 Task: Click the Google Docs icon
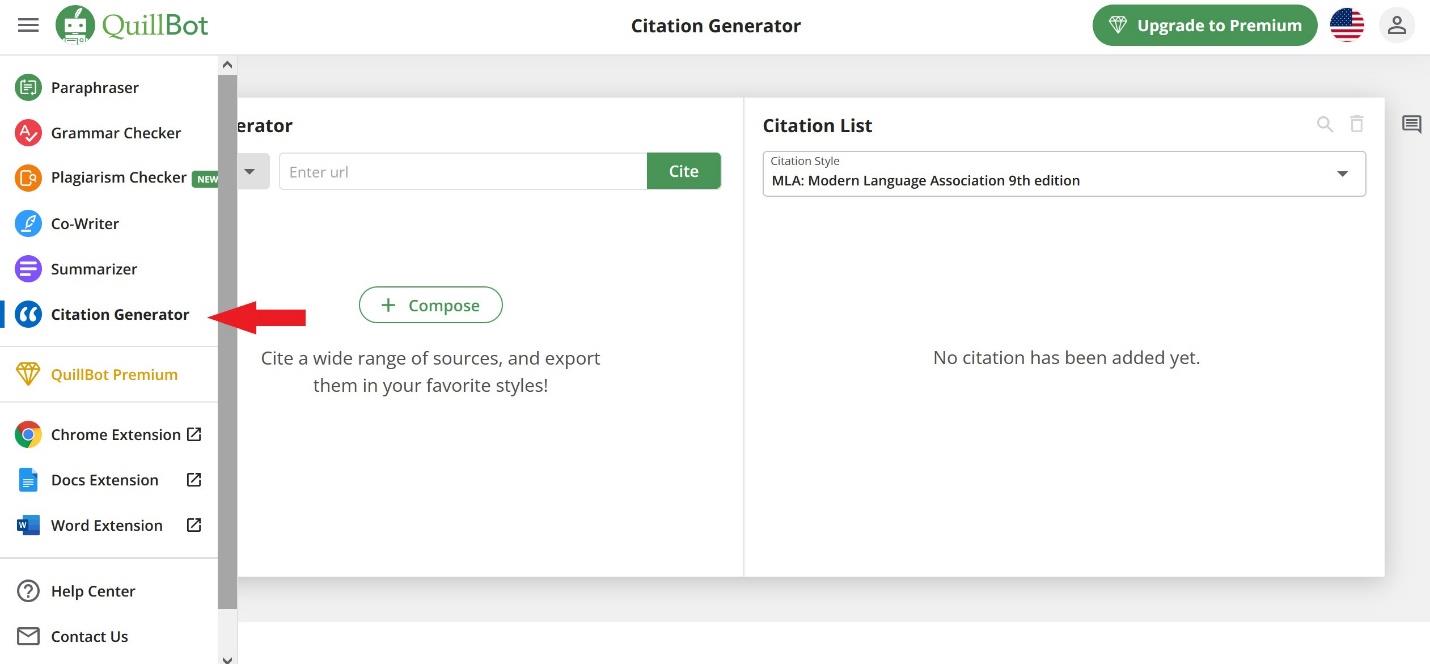click(x=28, y=480)
